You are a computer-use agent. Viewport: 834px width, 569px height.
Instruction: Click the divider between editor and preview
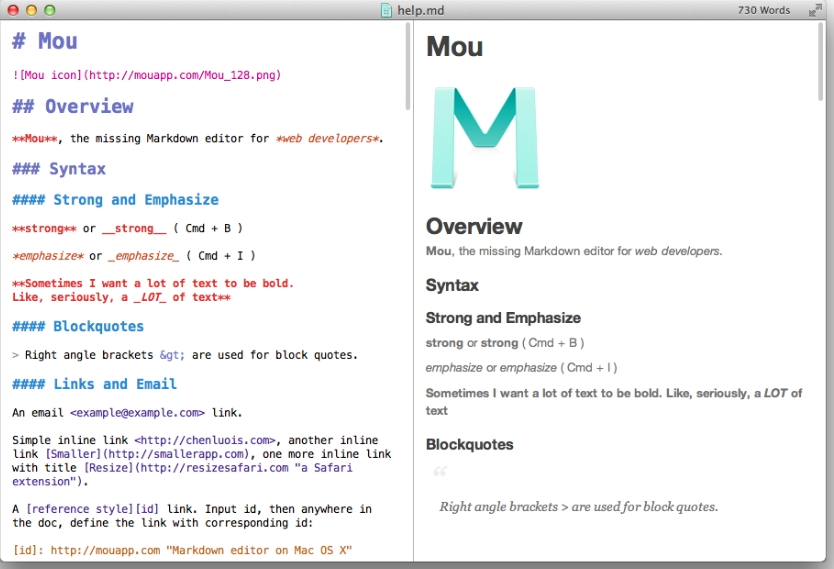(413, 291)
